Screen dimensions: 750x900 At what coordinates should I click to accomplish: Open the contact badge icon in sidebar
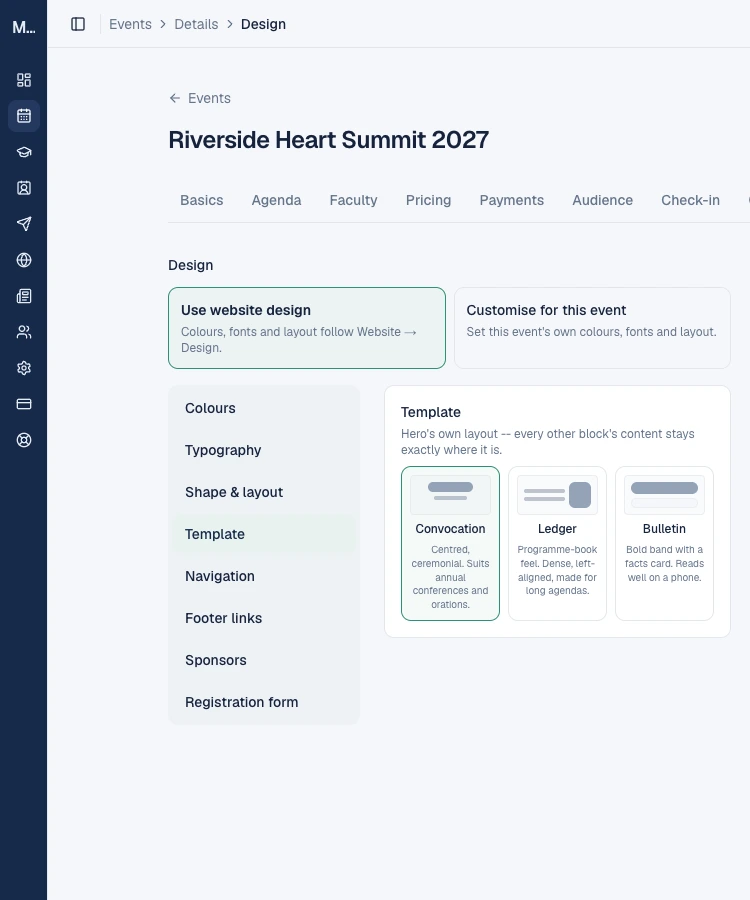(x=24, y=188)
